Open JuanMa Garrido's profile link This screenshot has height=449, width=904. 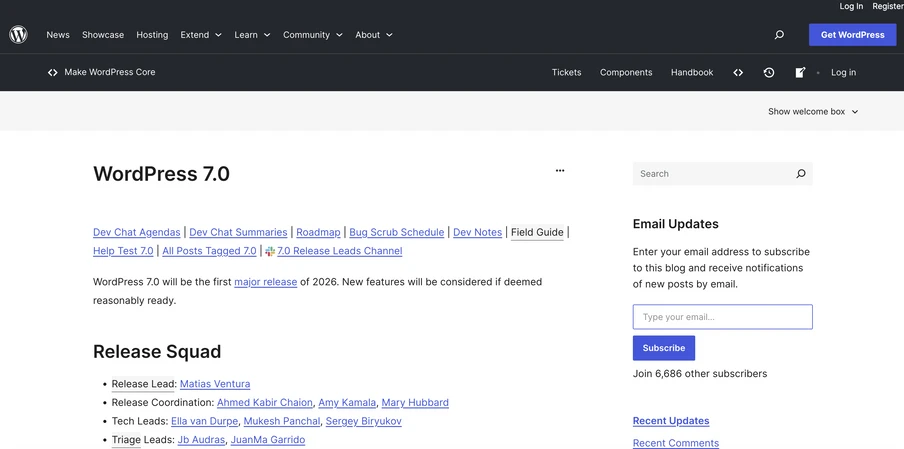(268, 440)
